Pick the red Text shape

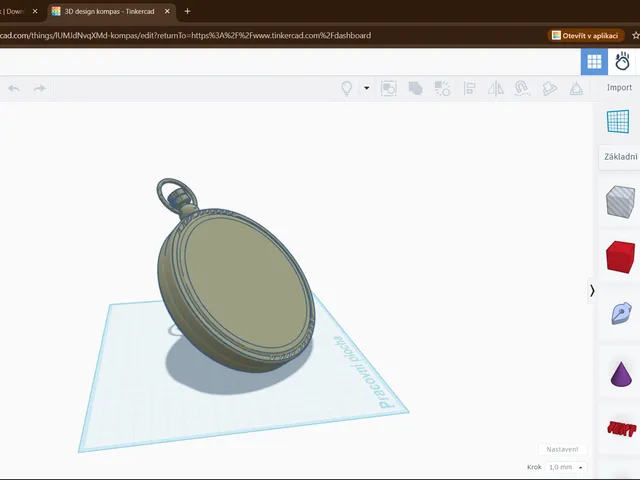[x=621, y=429]
